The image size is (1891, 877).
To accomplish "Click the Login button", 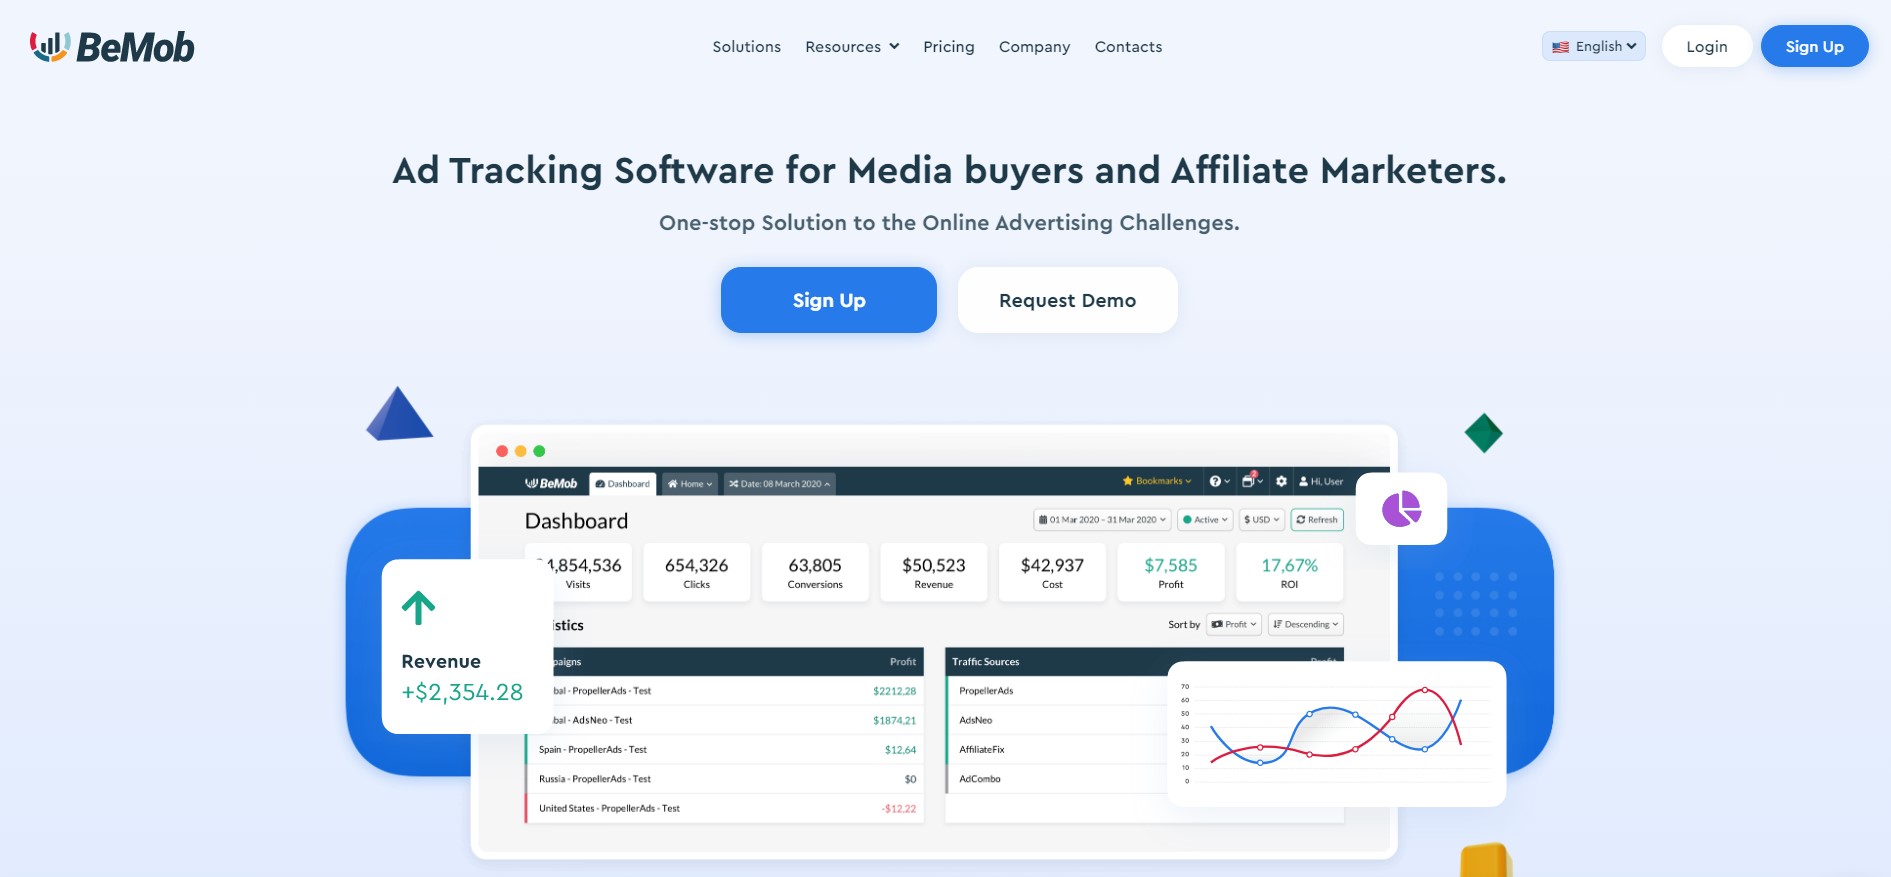I will click(1706, 46).
